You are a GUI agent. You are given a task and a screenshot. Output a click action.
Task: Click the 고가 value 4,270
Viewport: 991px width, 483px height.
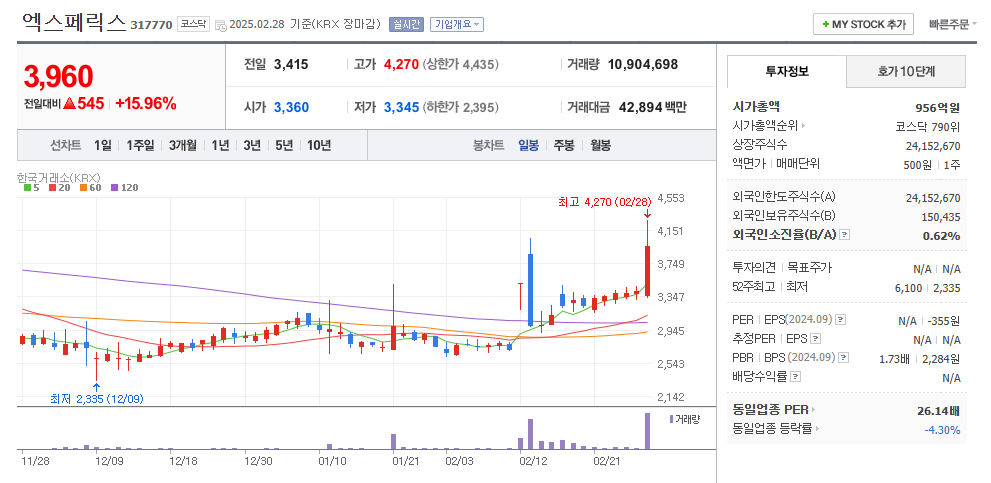pyautogui.click(x=401, y=64)
